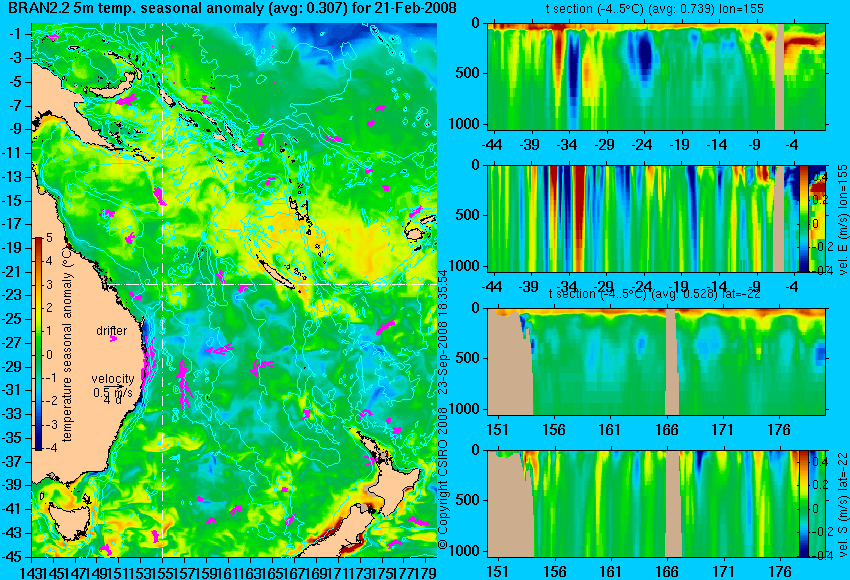Click the magenta drifter marker beside the drifter legend
Image resolution: width=850 pixels, height=580 pixels.
pos(113,339)
